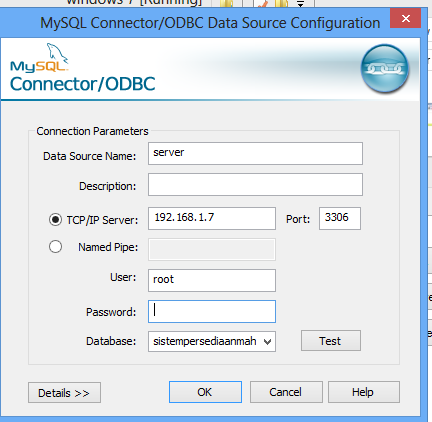Click the User field containing root
The image size is (432, 422).
pyautogui.click(x=212, y=280)
